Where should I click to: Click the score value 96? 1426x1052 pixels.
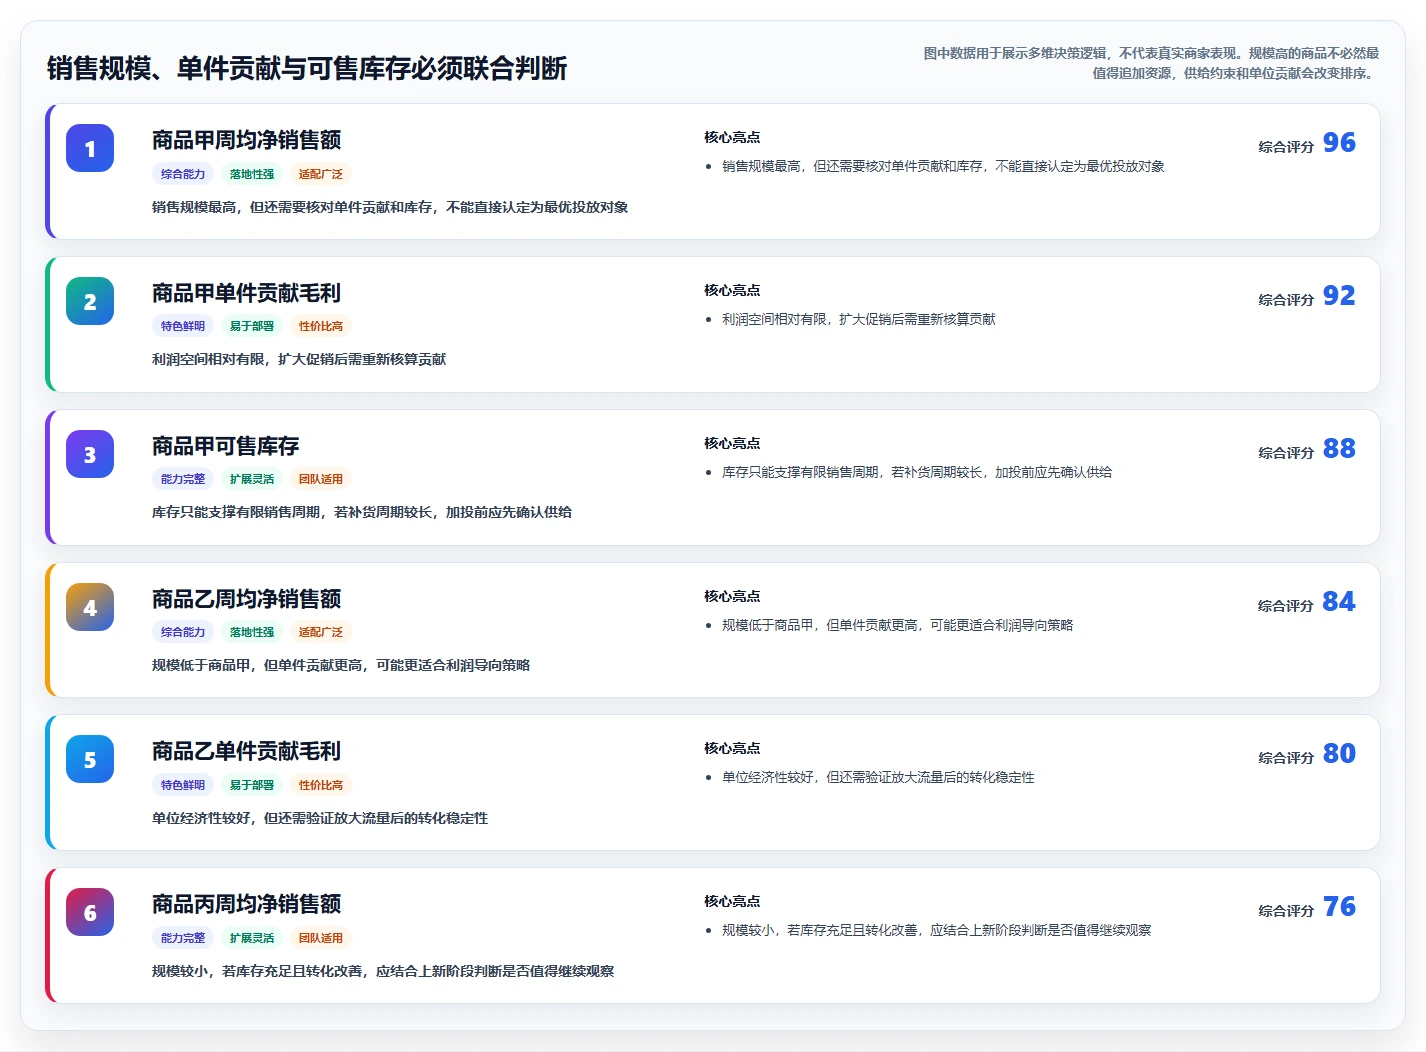[x=1339, y=143]
